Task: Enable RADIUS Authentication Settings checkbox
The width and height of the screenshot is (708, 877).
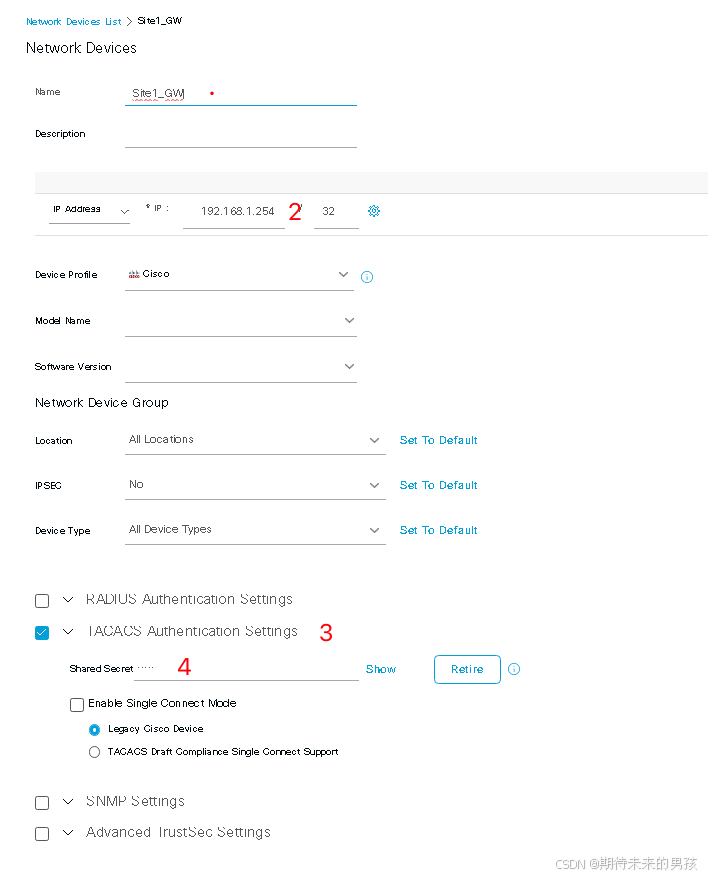Action: pos(42,601)
